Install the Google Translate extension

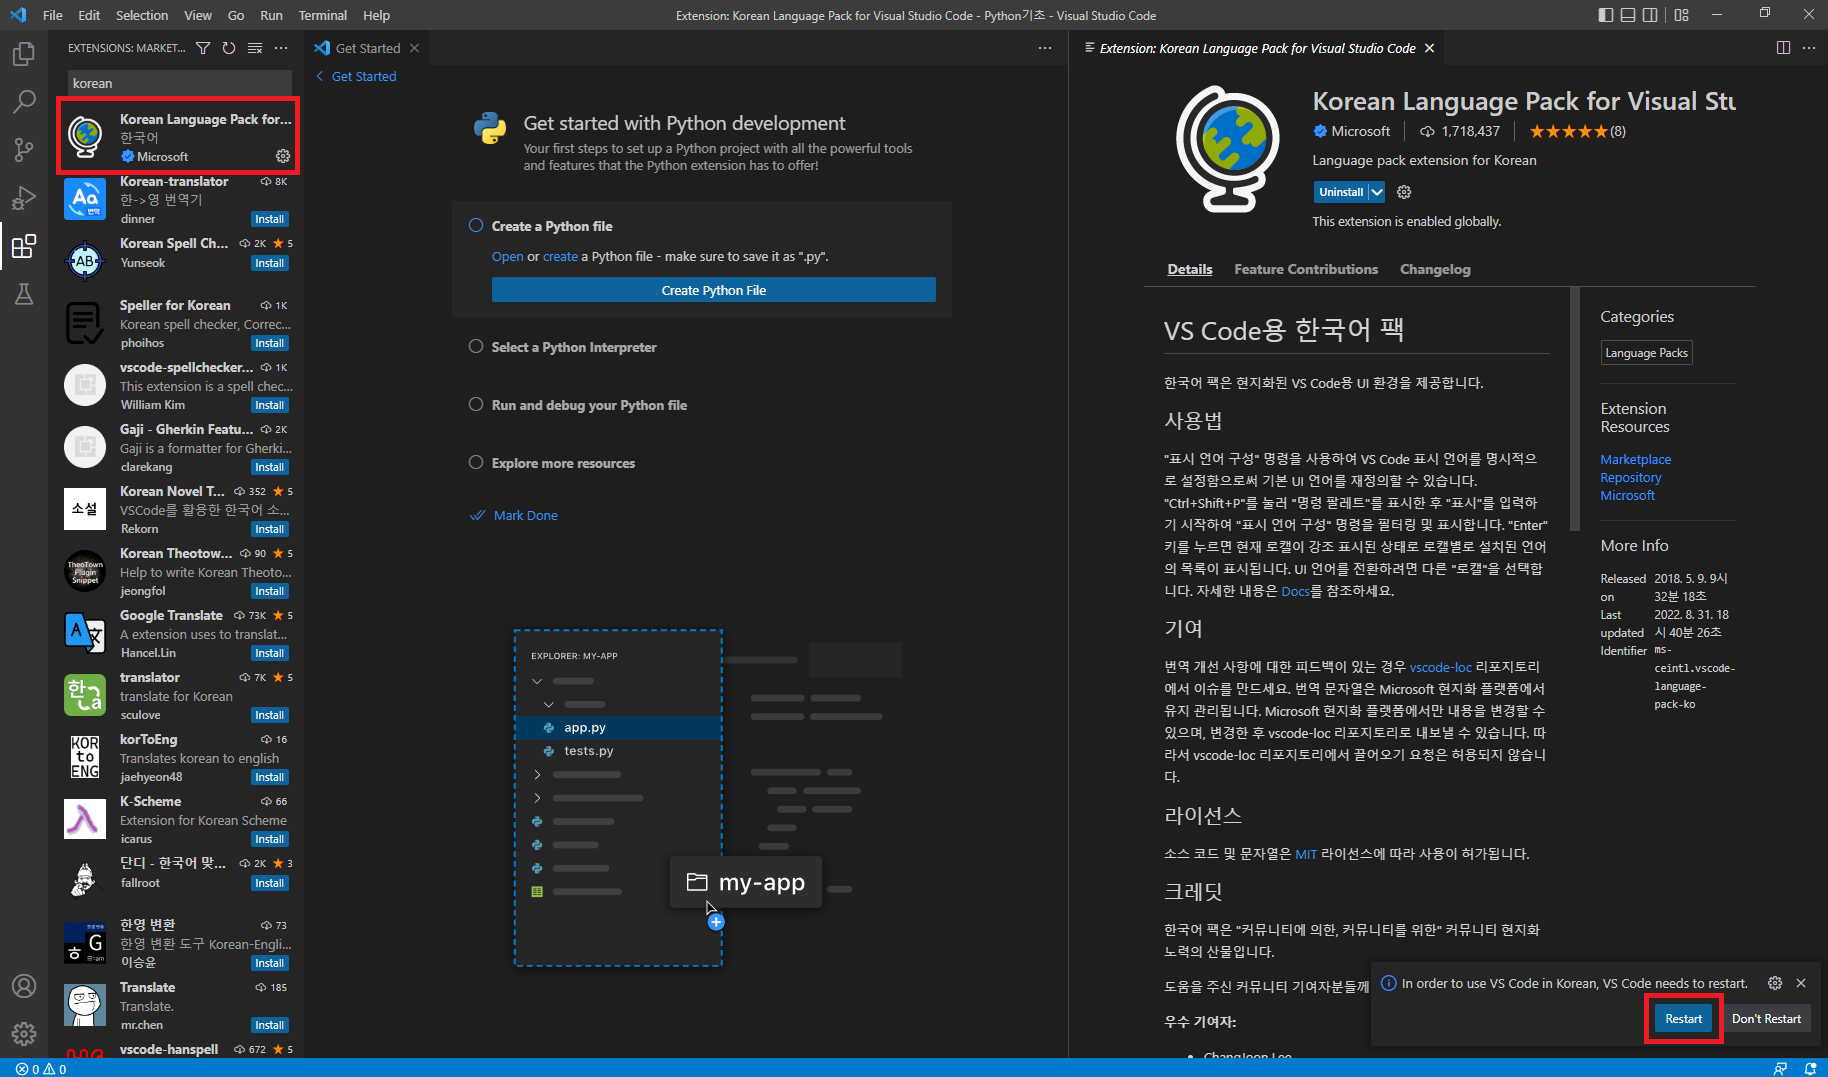[x=269, y=653]
